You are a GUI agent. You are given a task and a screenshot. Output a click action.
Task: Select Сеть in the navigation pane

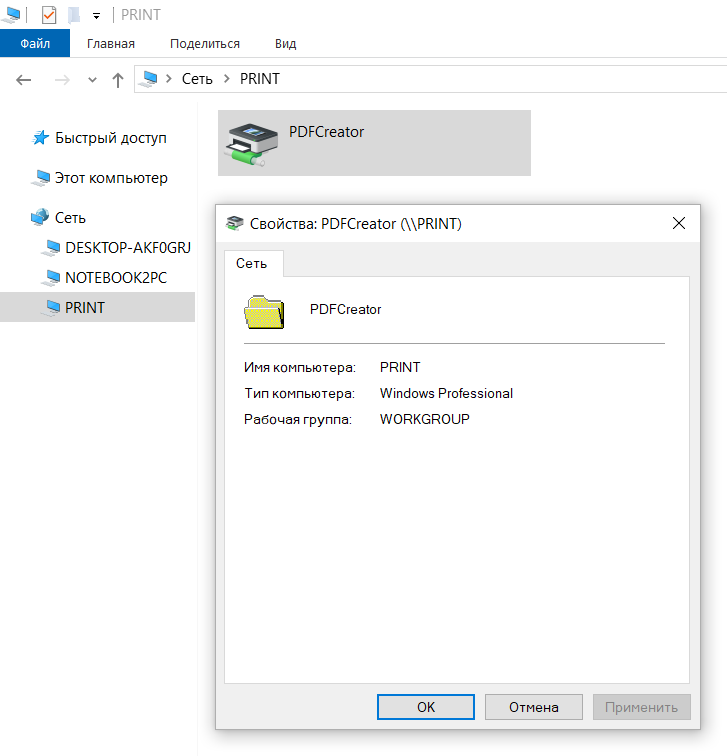click(x=70, y=218)
